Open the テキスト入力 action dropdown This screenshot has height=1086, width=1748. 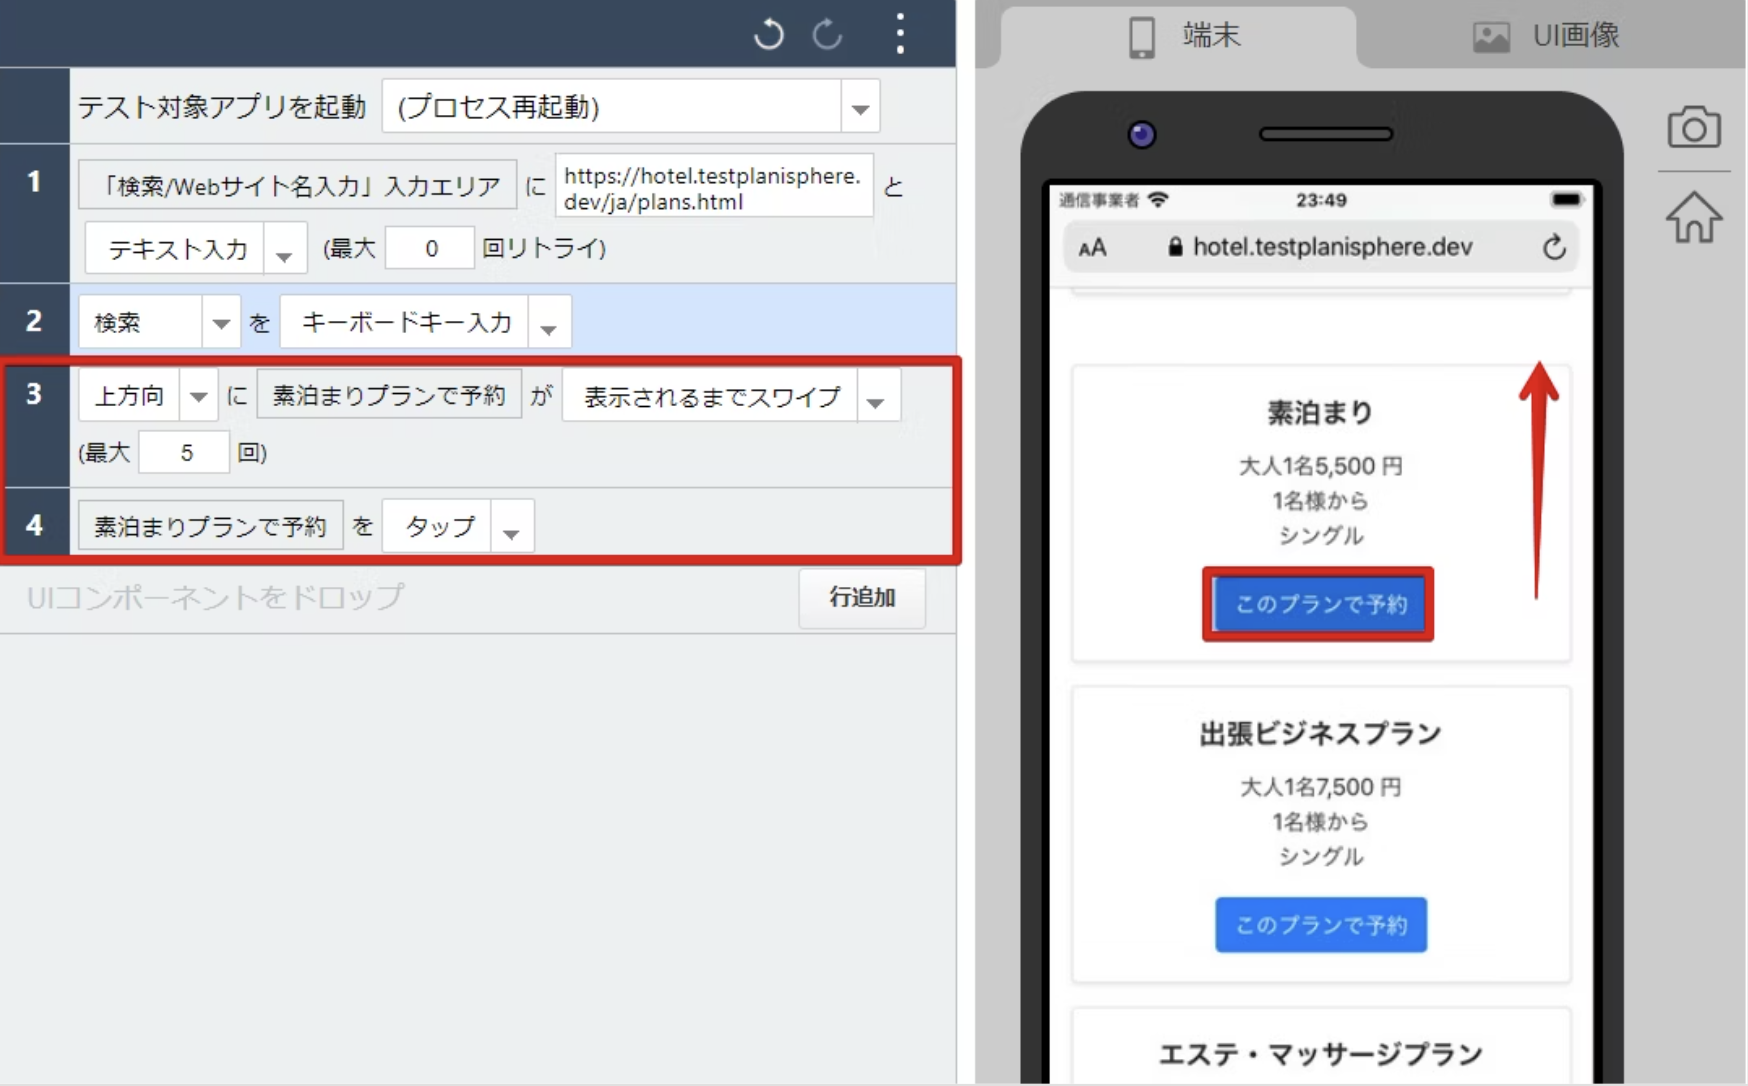(284, 250)
